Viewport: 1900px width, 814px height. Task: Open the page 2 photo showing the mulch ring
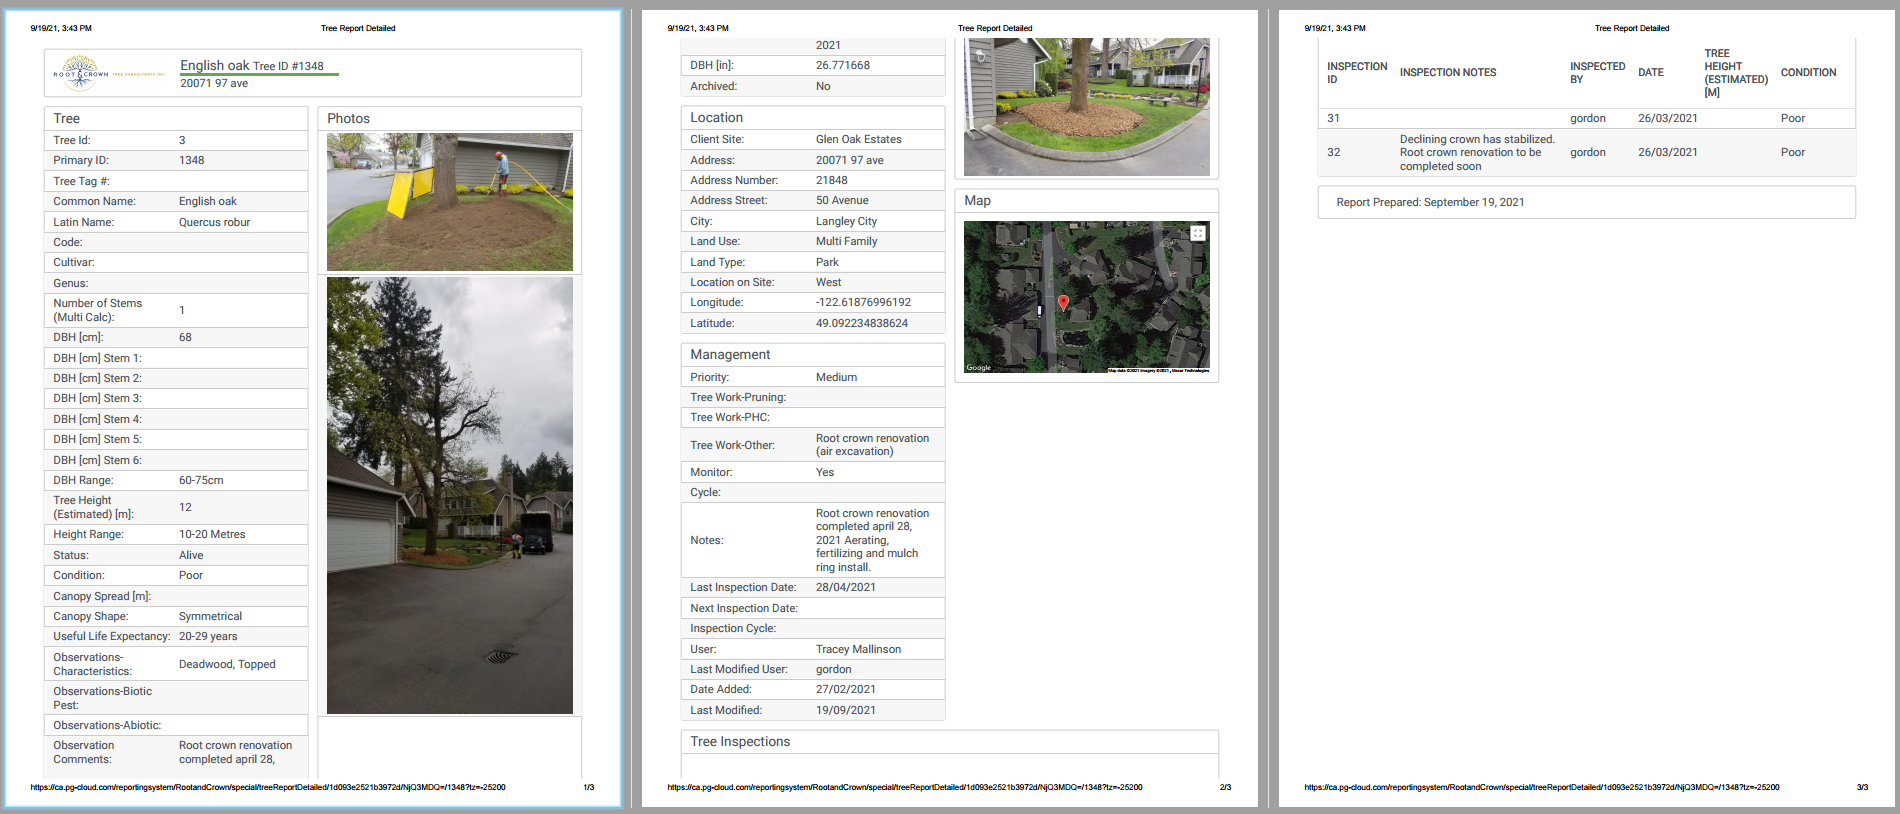click(1086, 107)
